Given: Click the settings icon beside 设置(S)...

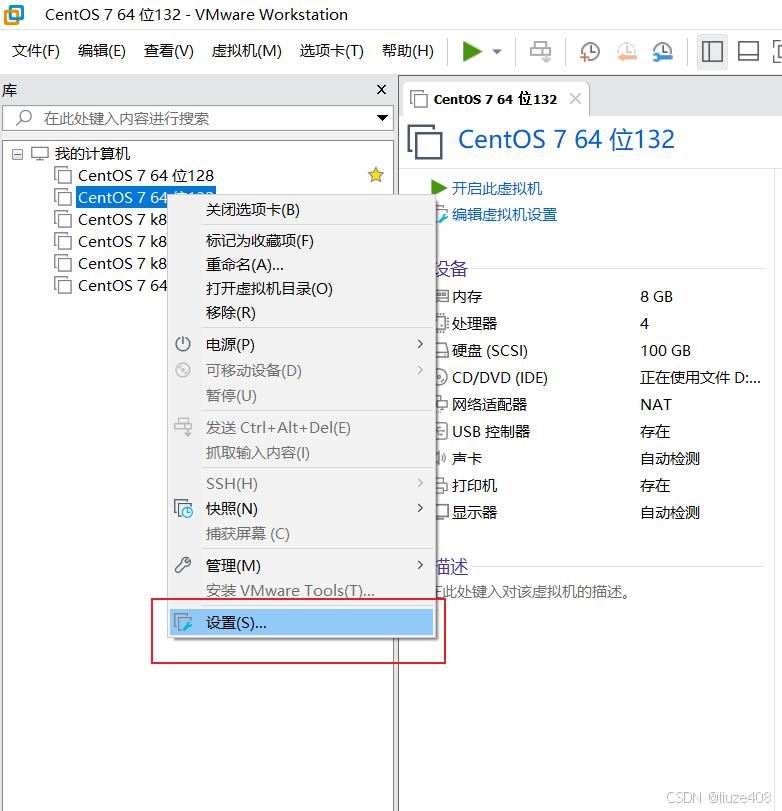Looking at the screenshot, I should point(183,622).
